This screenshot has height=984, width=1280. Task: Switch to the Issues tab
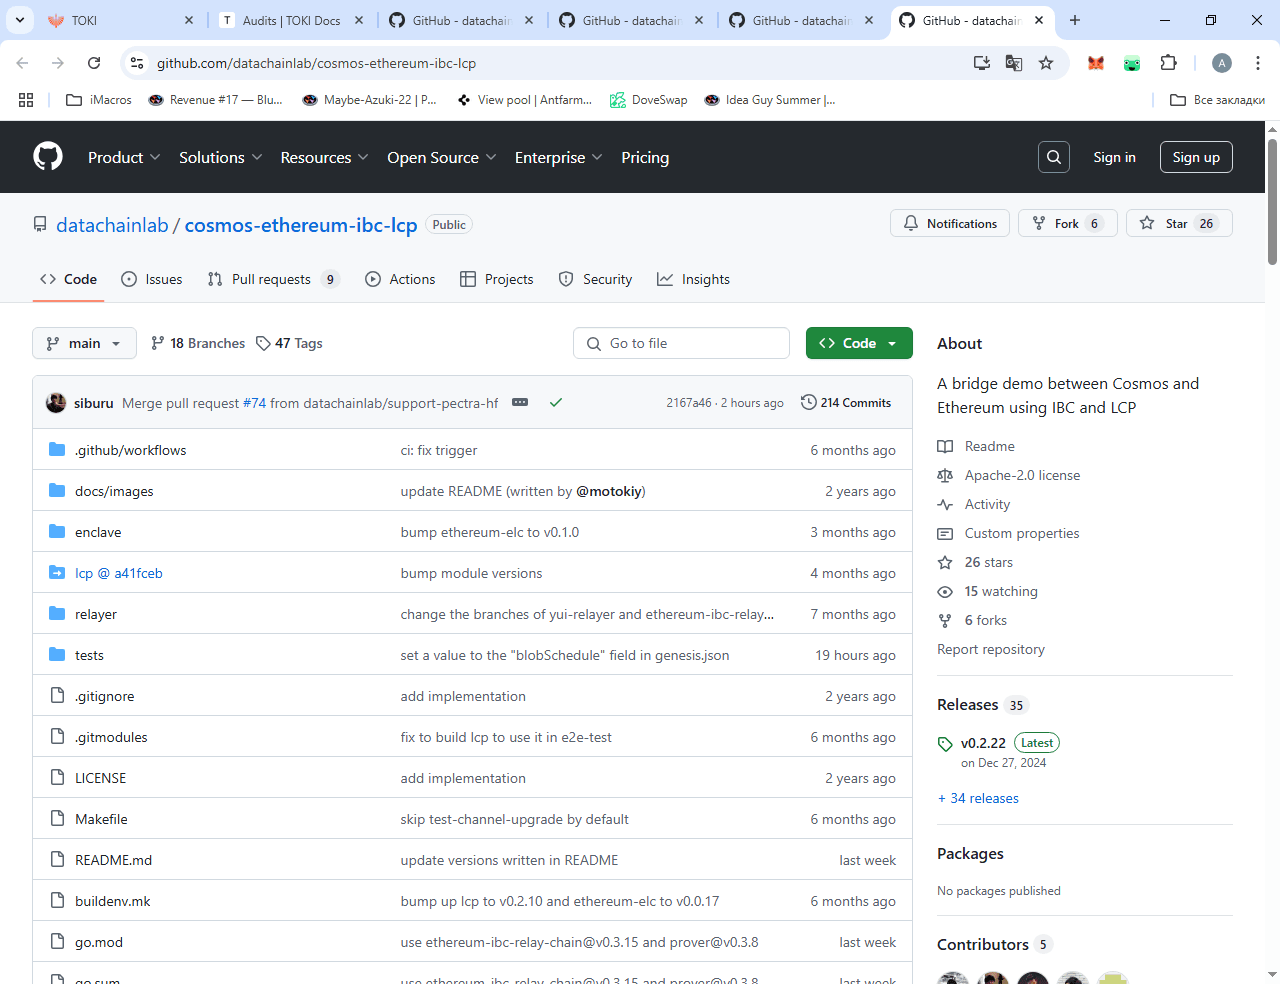[152, 279]
